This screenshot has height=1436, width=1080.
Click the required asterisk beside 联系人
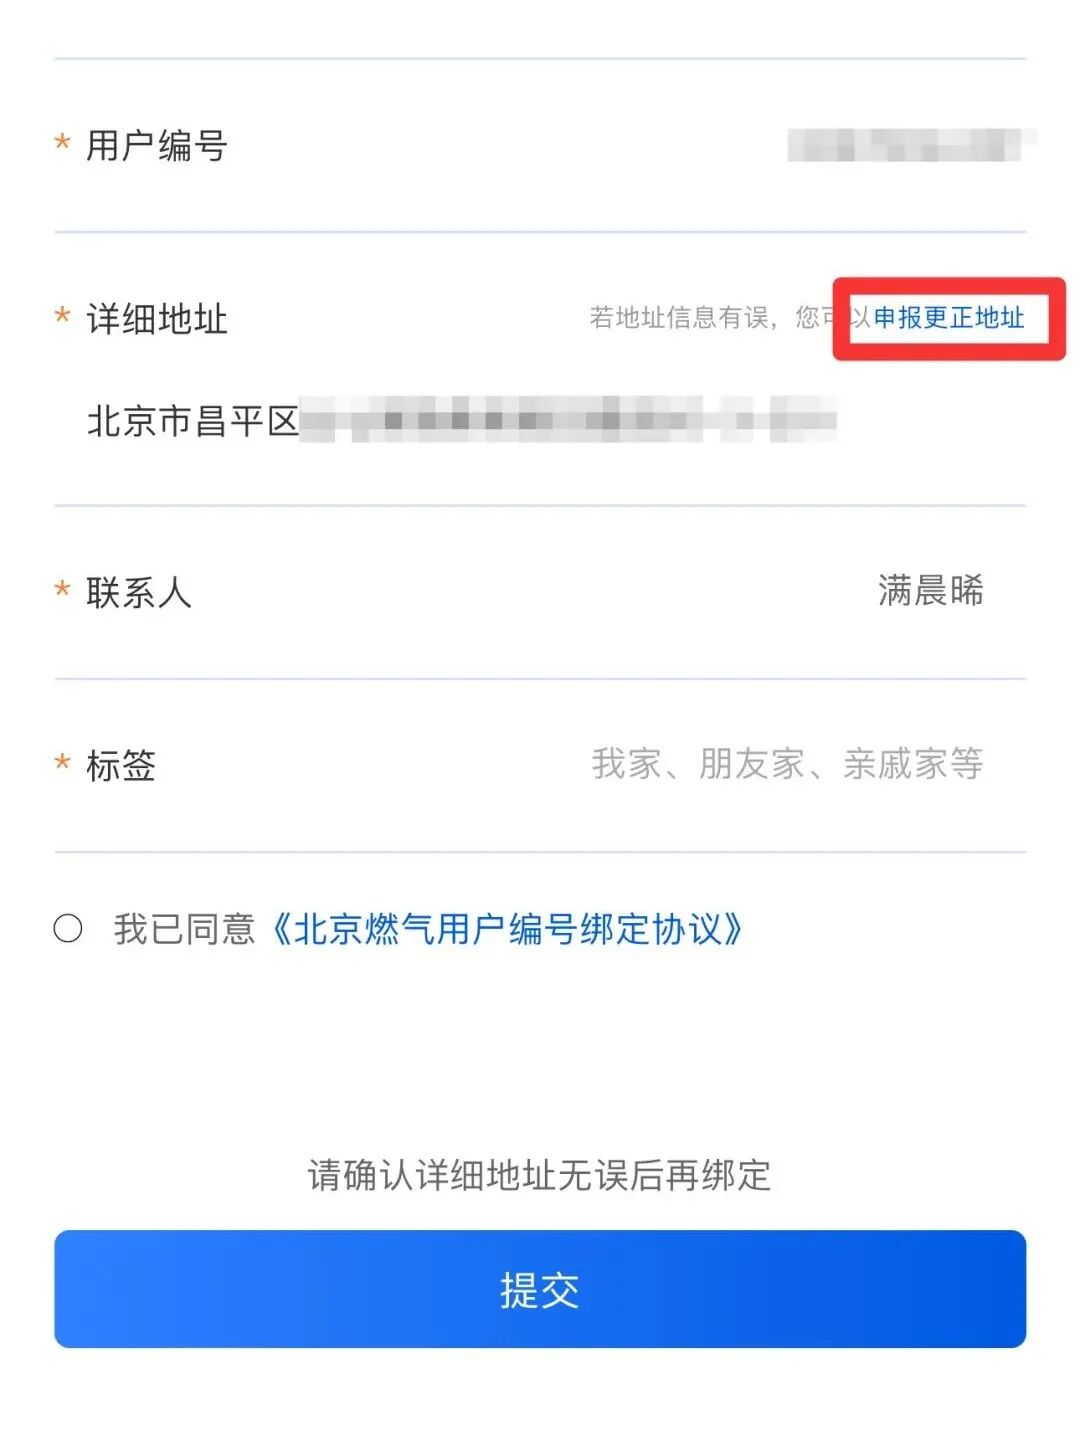62,589
